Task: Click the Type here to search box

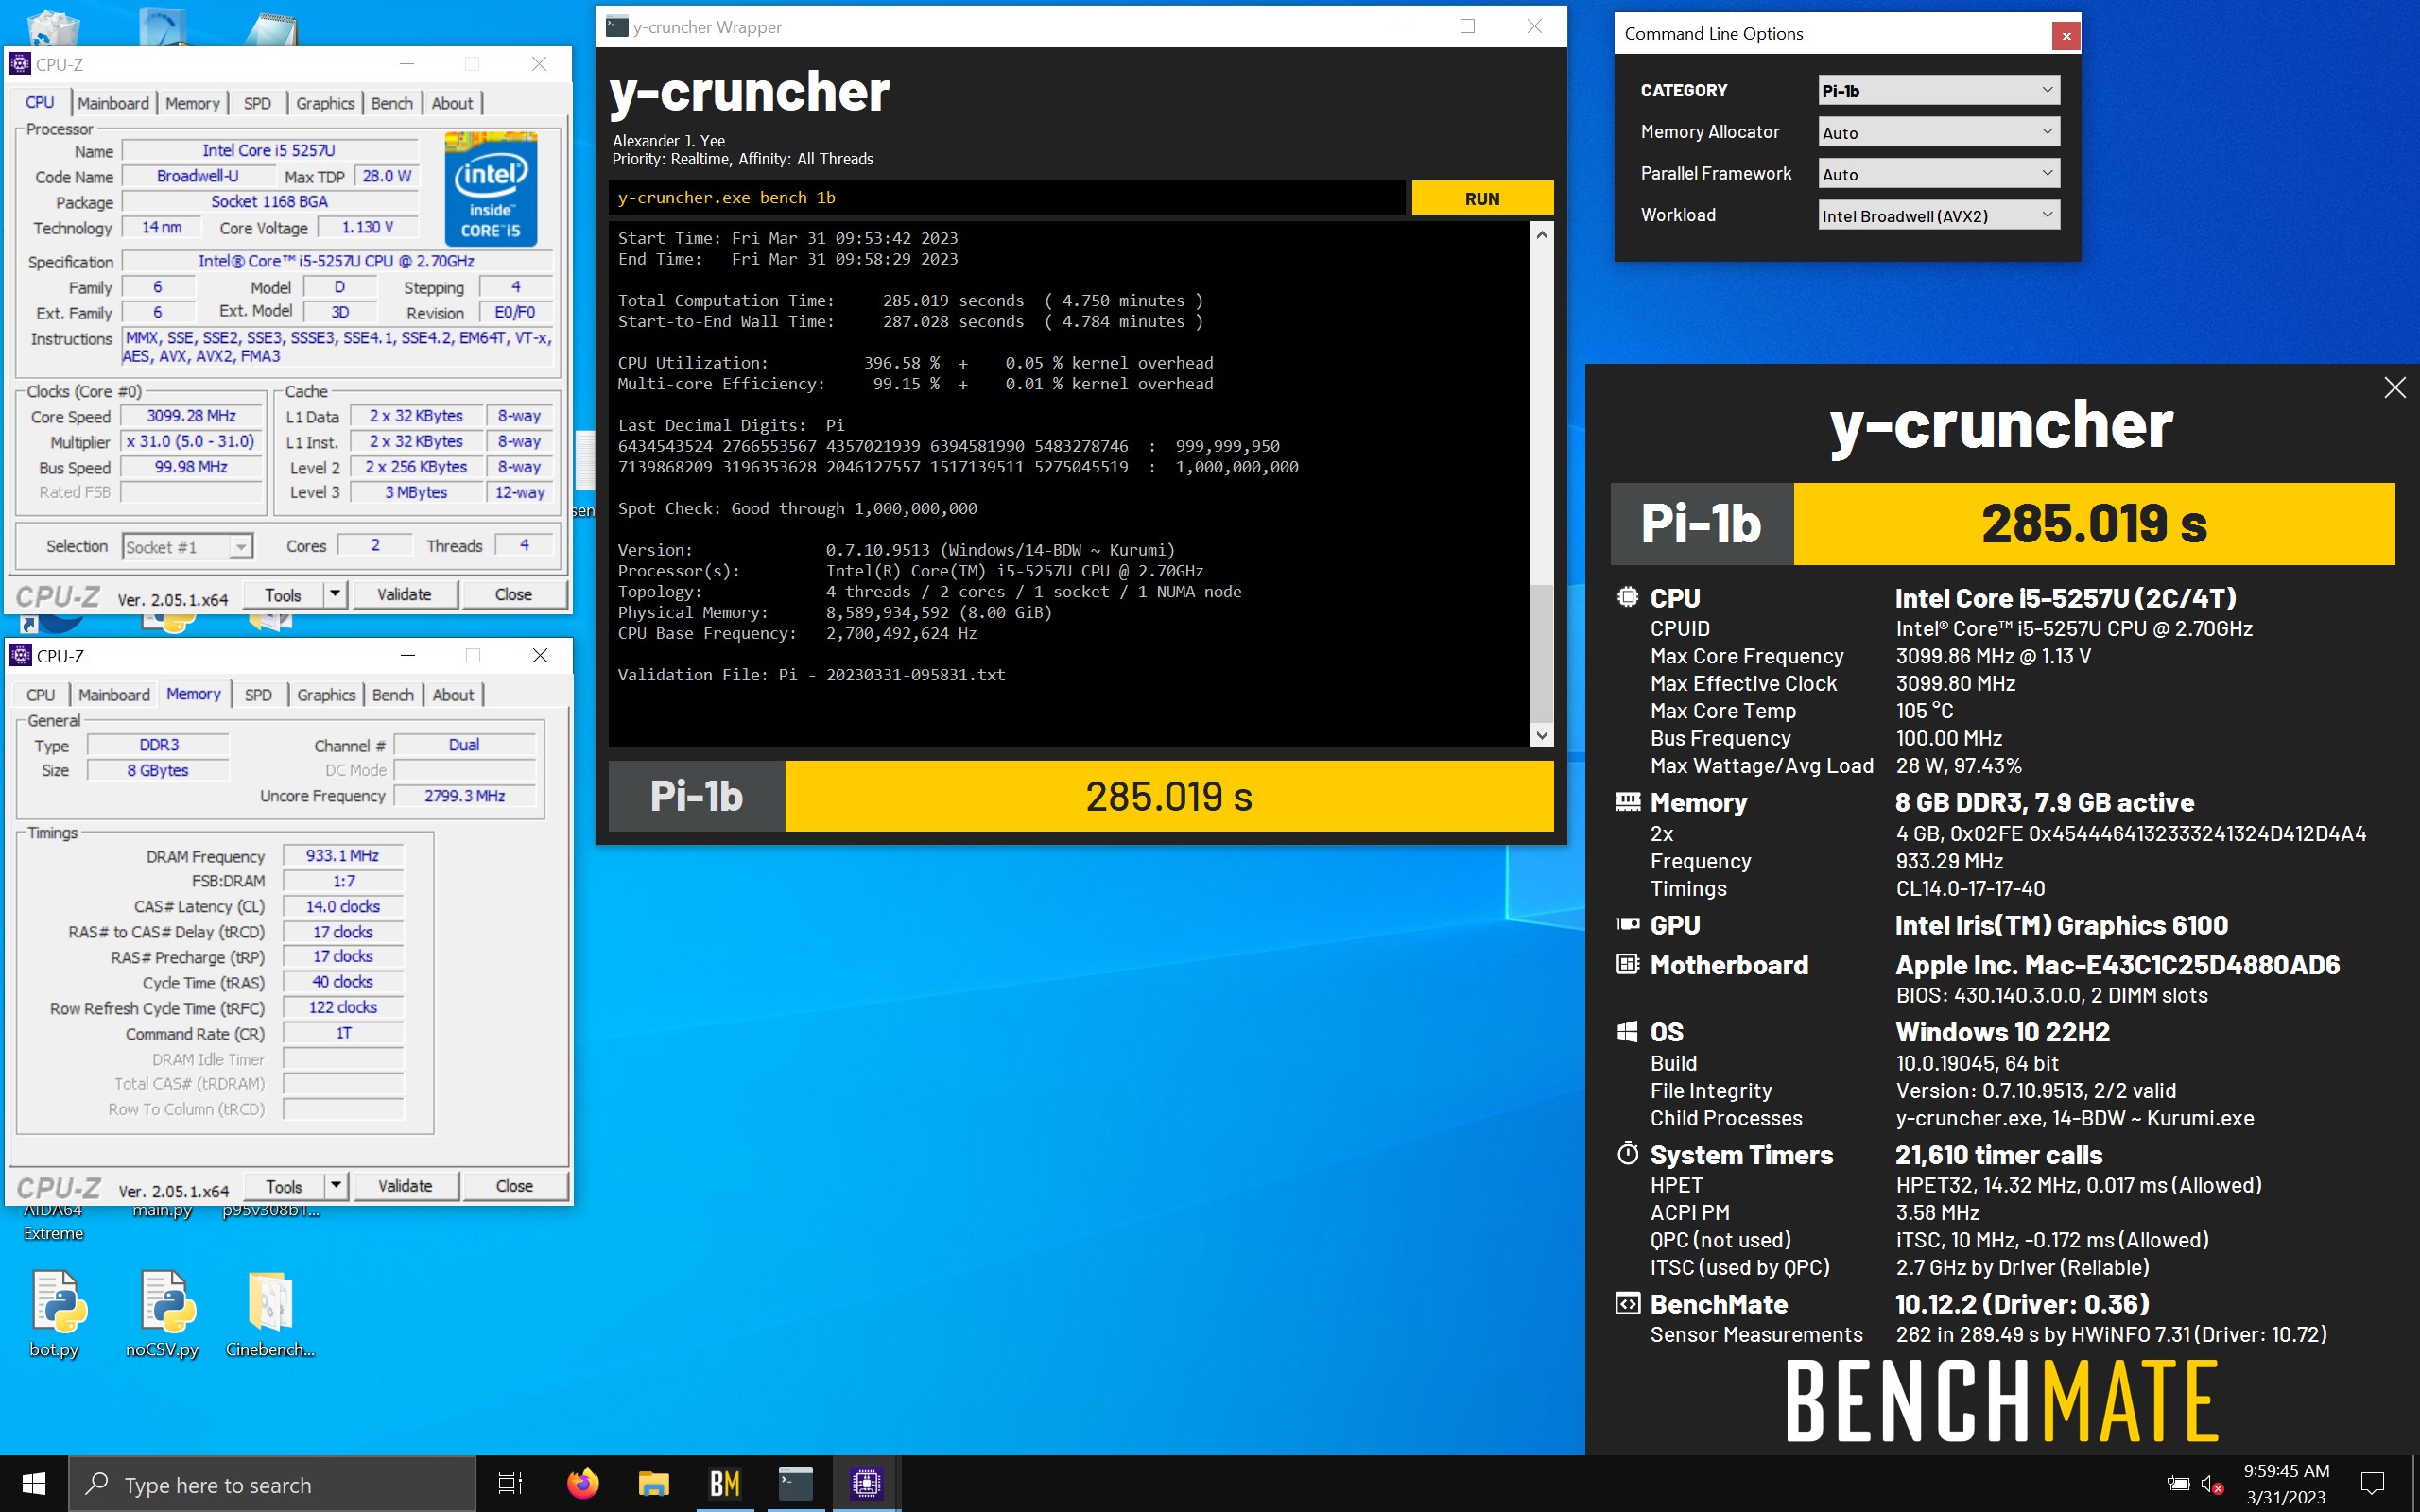Action: (272, 1484)
